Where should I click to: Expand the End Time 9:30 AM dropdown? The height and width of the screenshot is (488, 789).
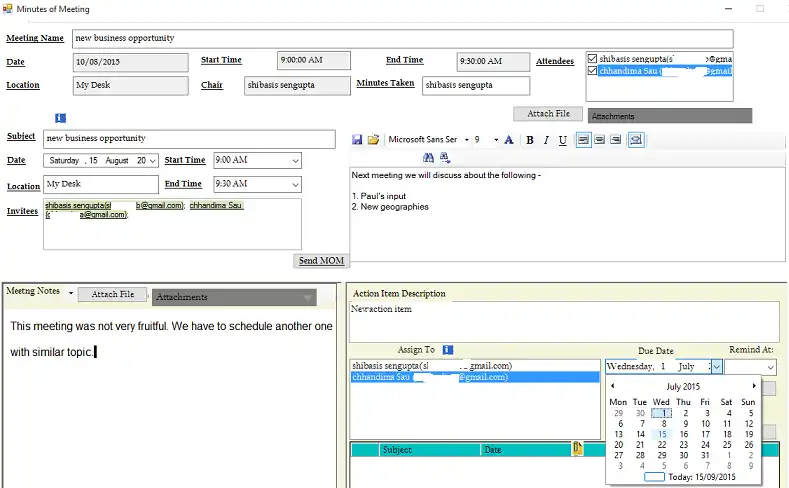pos(295,184)
